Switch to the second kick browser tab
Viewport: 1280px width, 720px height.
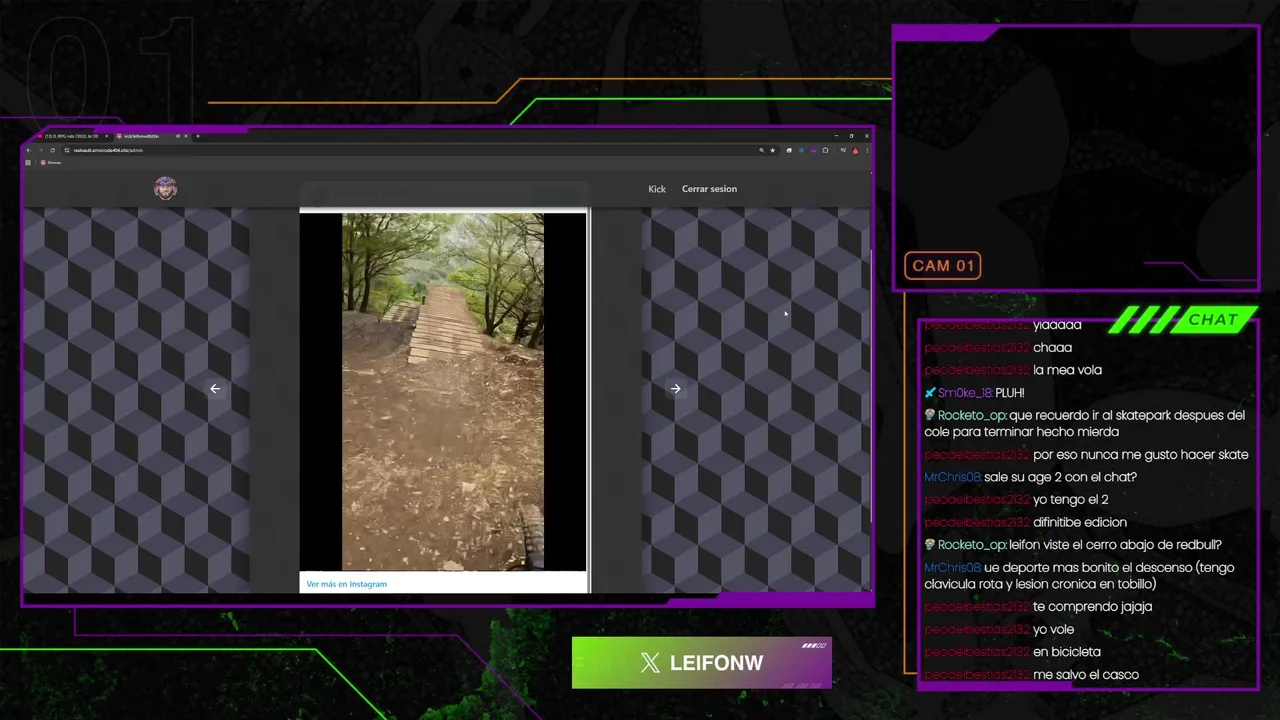point(152,136)
